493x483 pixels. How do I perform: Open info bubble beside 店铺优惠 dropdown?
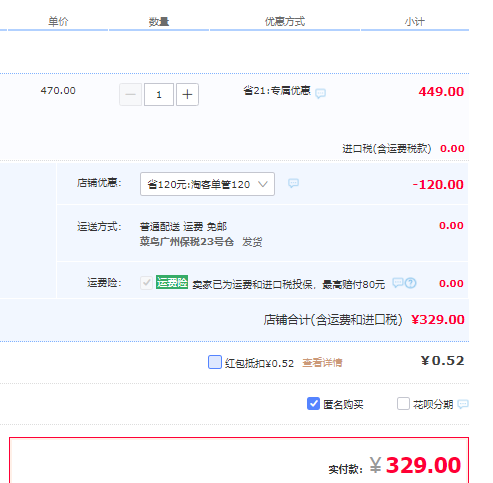(x=293, y=183)
